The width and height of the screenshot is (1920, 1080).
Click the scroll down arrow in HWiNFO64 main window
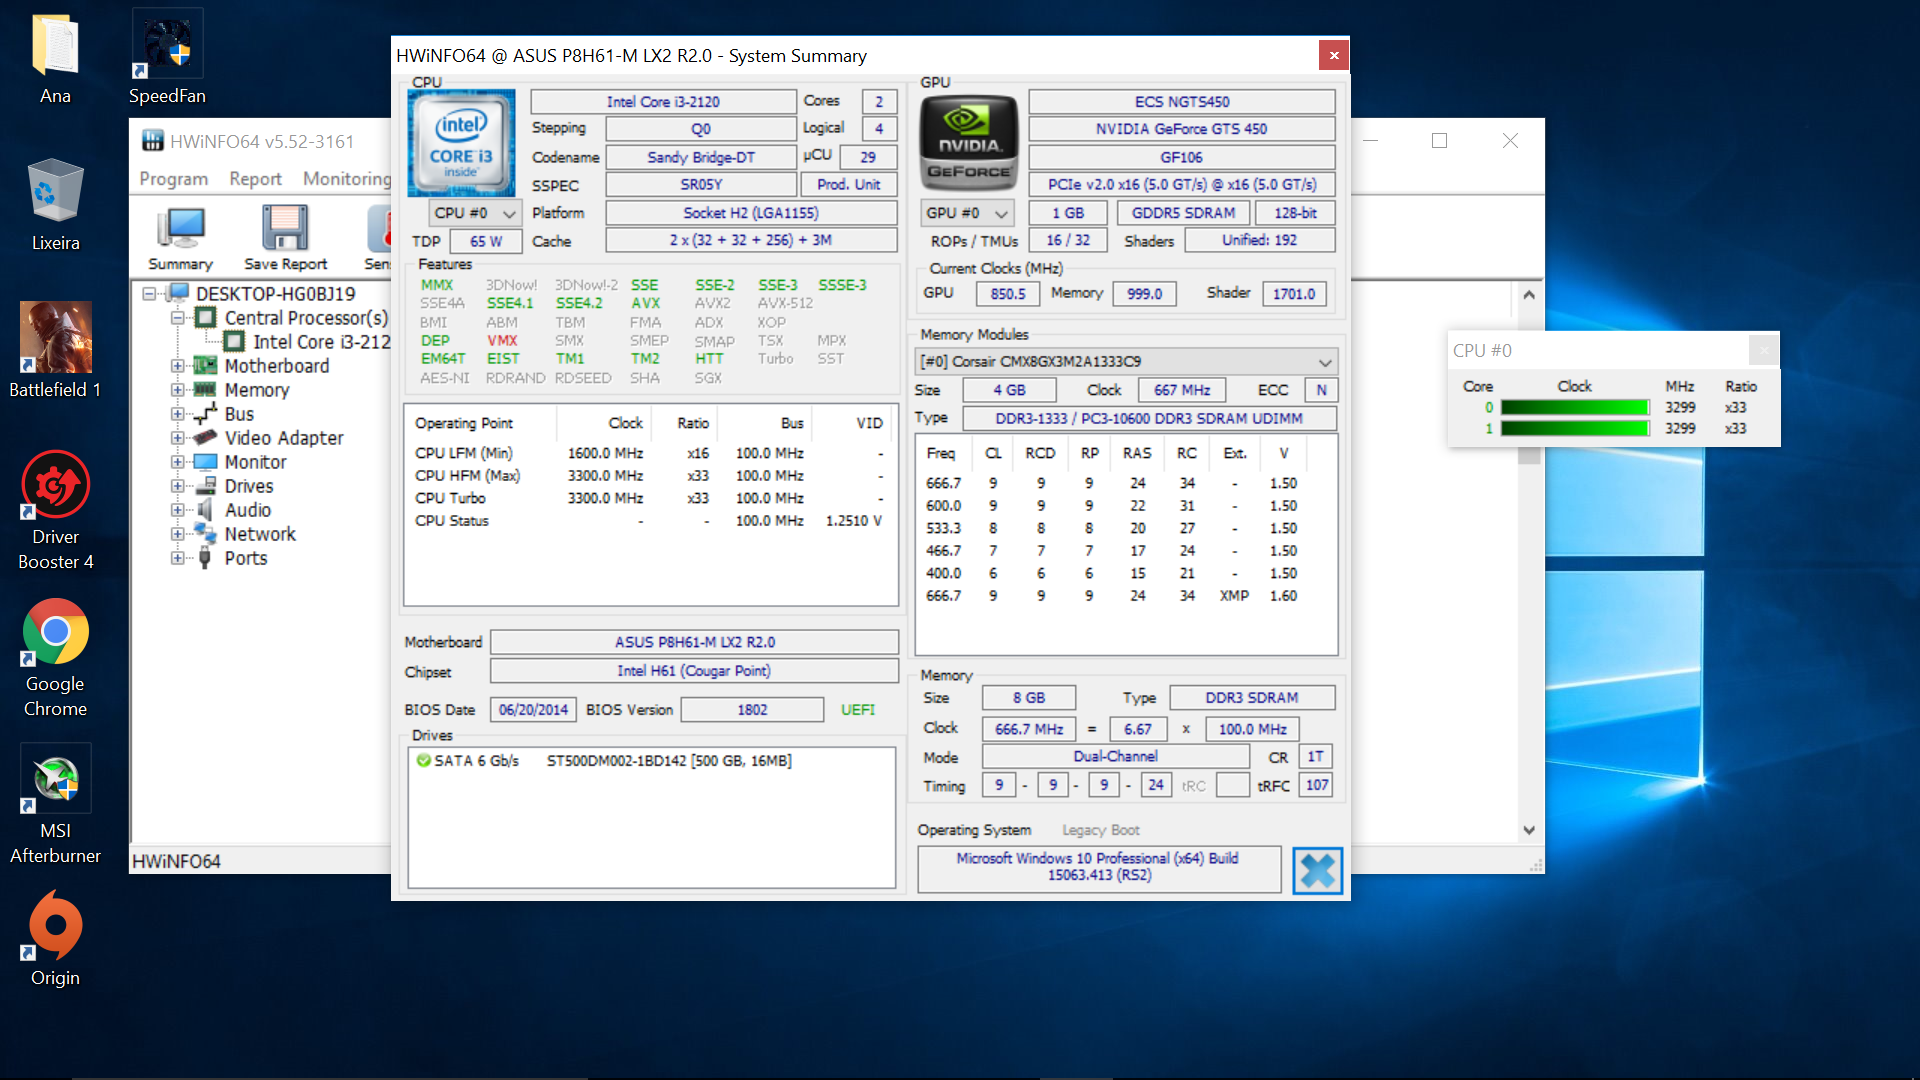(x=1529, y=830)
